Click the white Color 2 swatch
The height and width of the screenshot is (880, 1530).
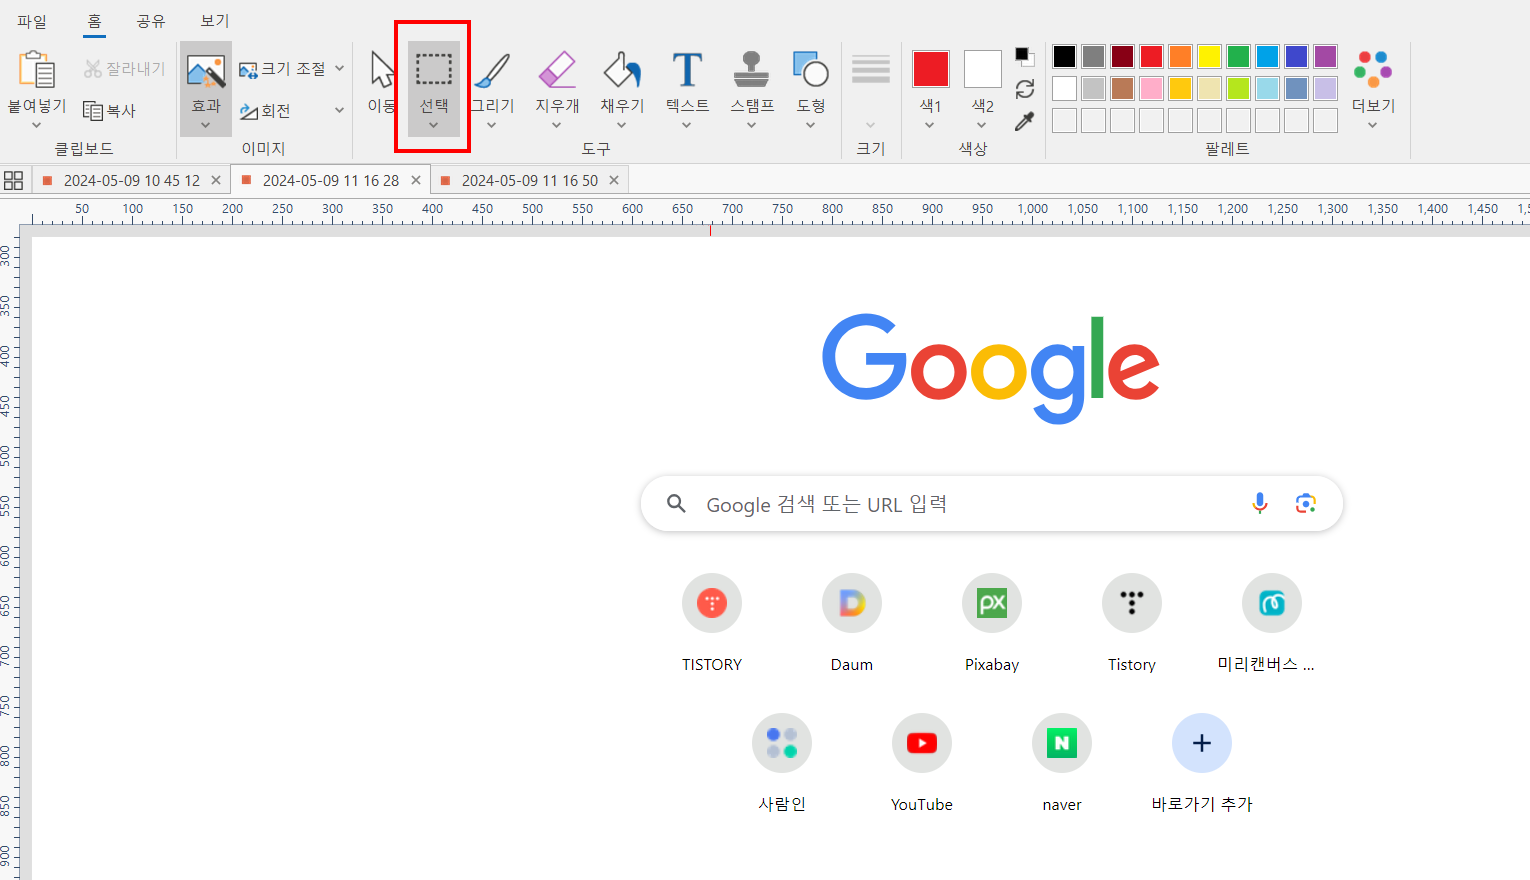[983, 69]
